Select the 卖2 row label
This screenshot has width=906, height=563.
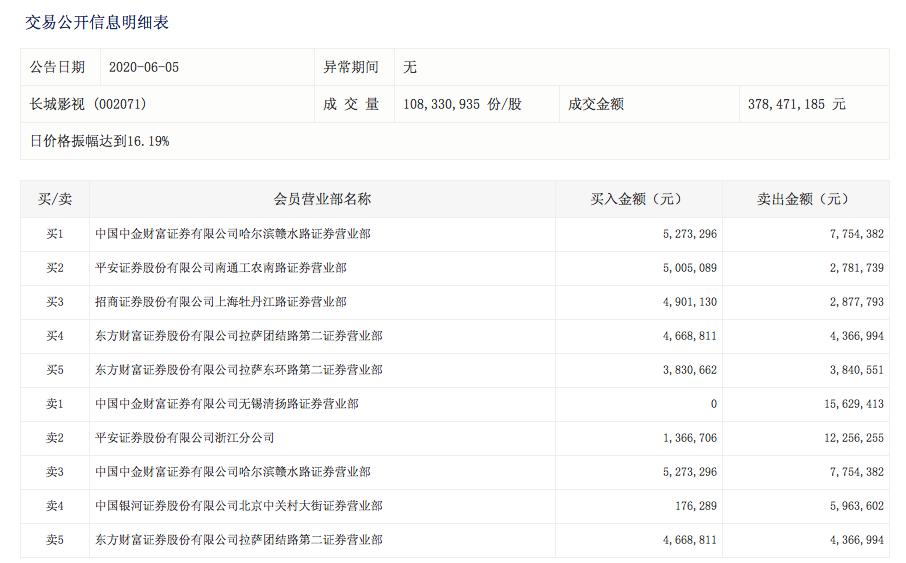(55, 438)
